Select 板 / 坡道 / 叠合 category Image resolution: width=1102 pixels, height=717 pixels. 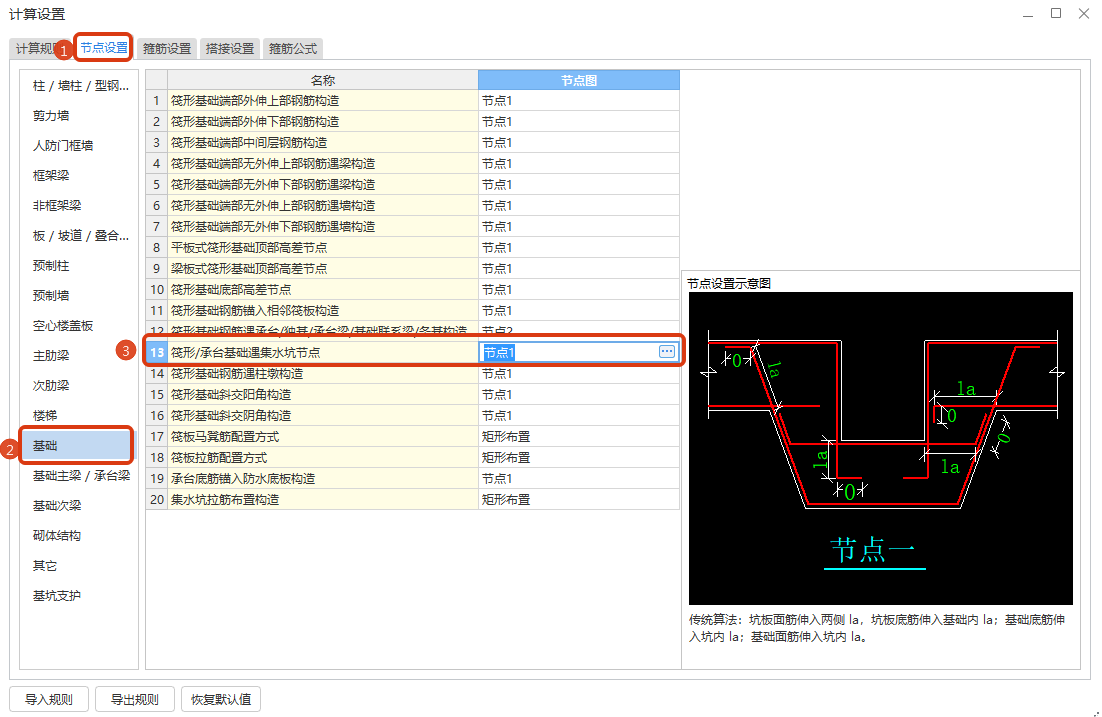(x=79, y=235)
